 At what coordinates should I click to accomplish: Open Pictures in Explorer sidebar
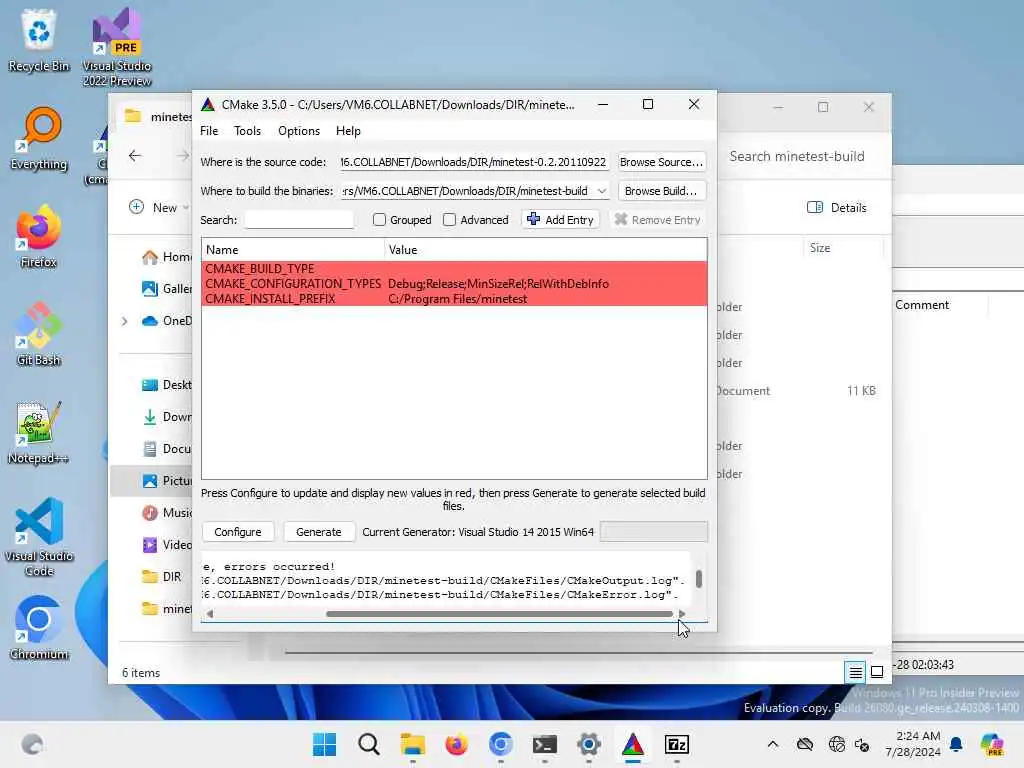pyautogui.click(x=167, y=481)
